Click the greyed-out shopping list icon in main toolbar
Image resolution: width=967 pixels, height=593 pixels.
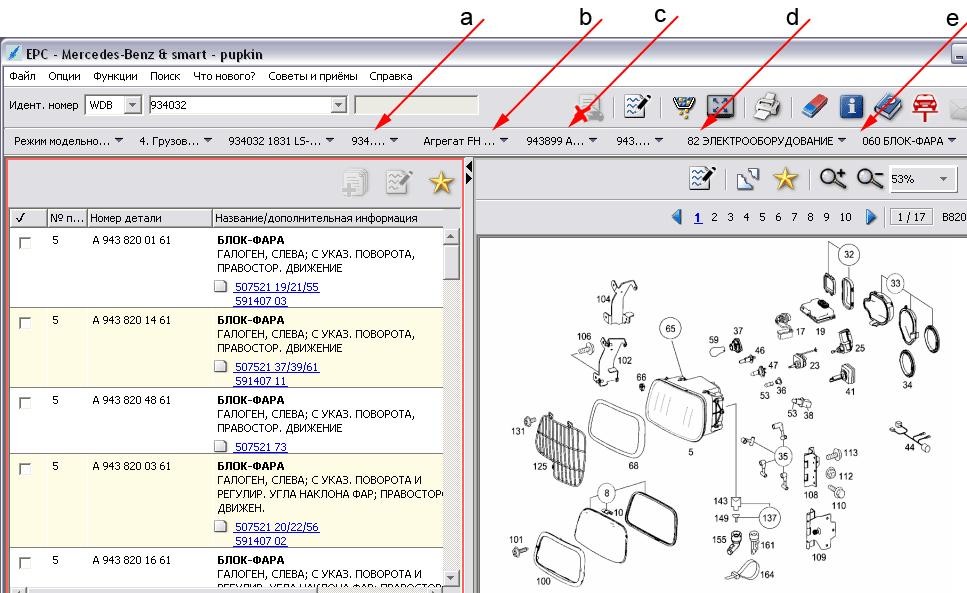tap(590, 106)
